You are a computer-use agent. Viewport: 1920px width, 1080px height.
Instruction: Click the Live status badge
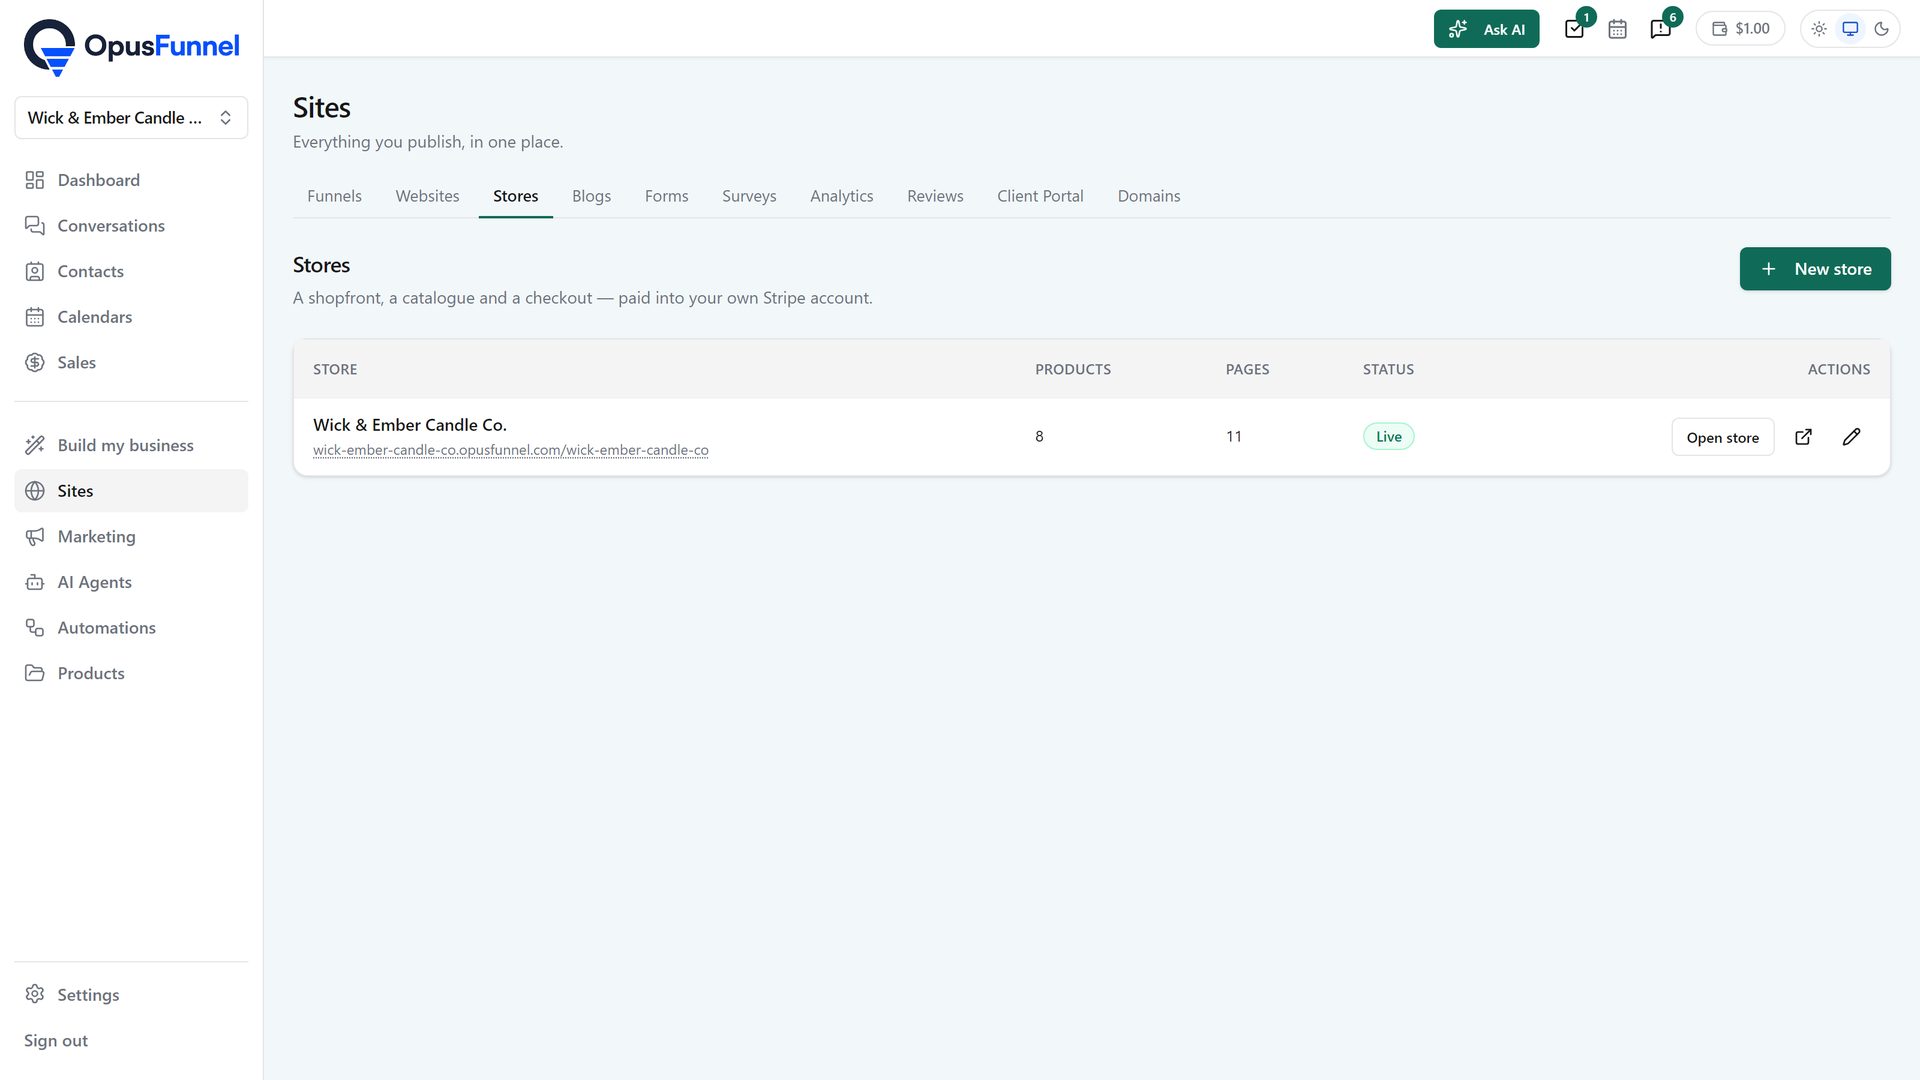(1388, 437)
